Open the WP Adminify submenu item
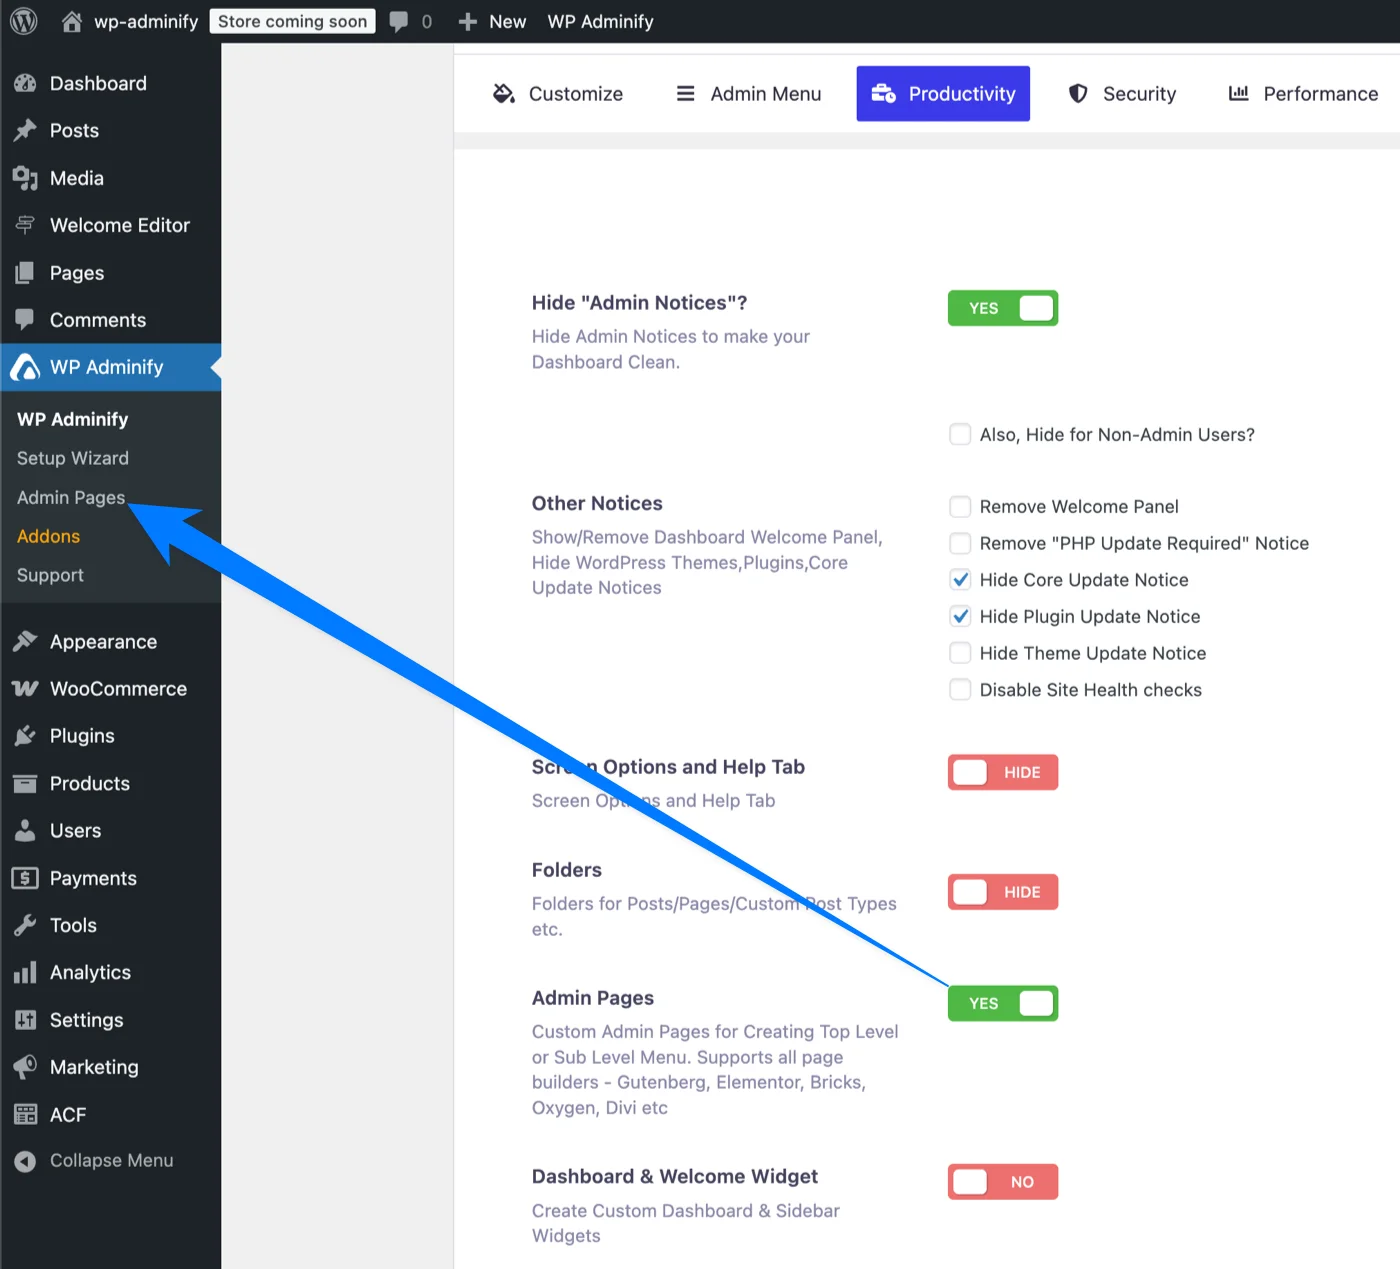The image size is (1400, 1269). click(x=73, y=419)
